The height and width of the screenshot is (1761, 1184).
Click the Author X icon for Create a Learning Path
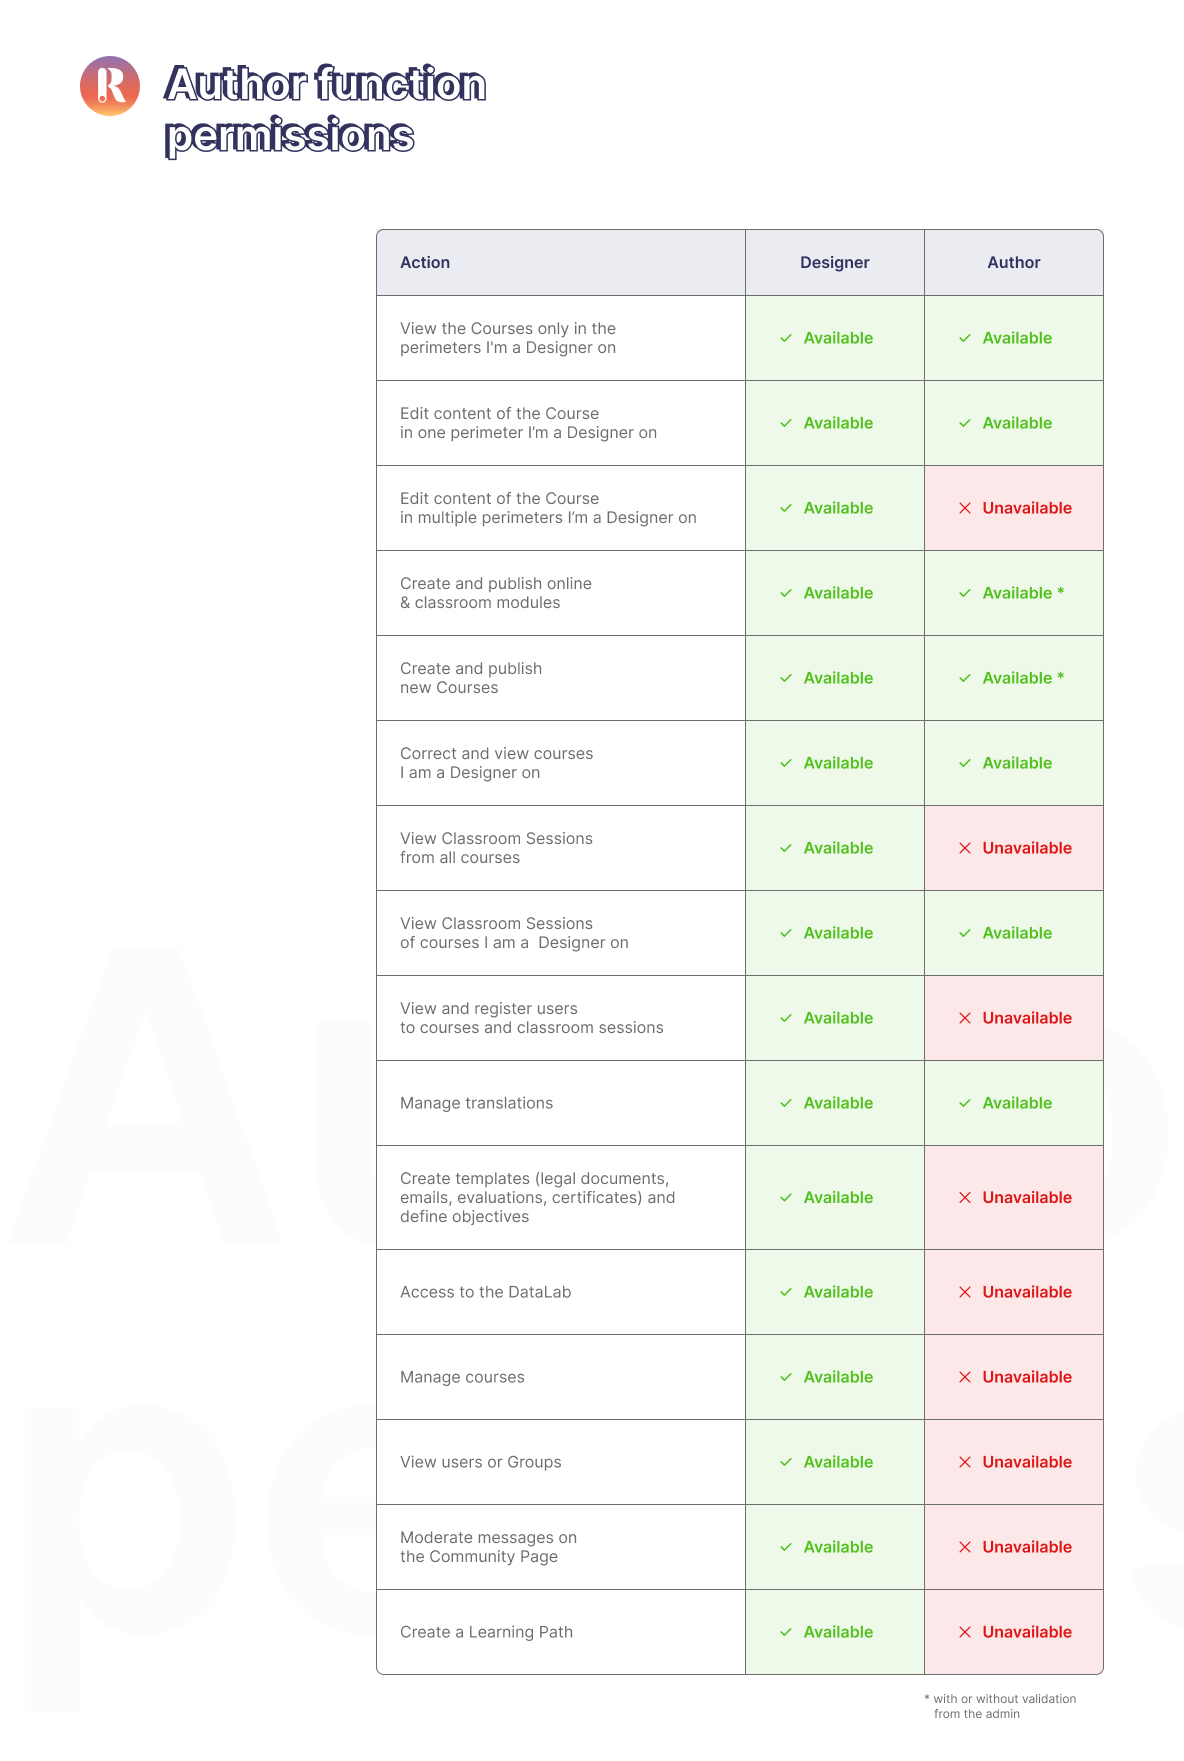tap(965, 1632)
